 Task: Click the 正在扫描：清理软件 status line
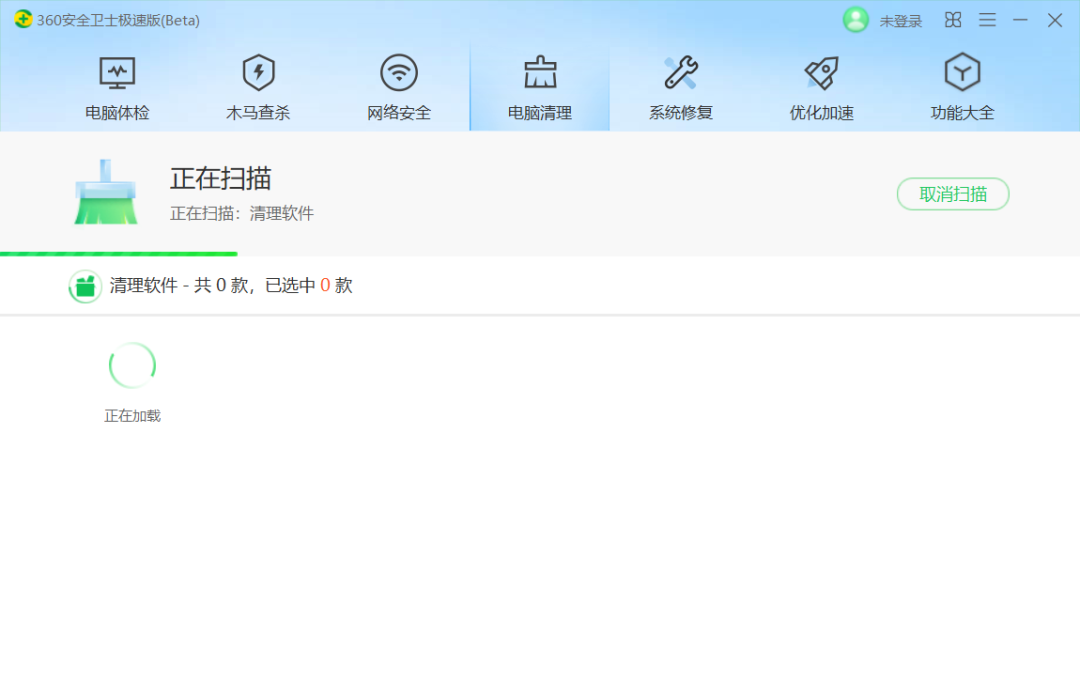(x=242, y=213)
